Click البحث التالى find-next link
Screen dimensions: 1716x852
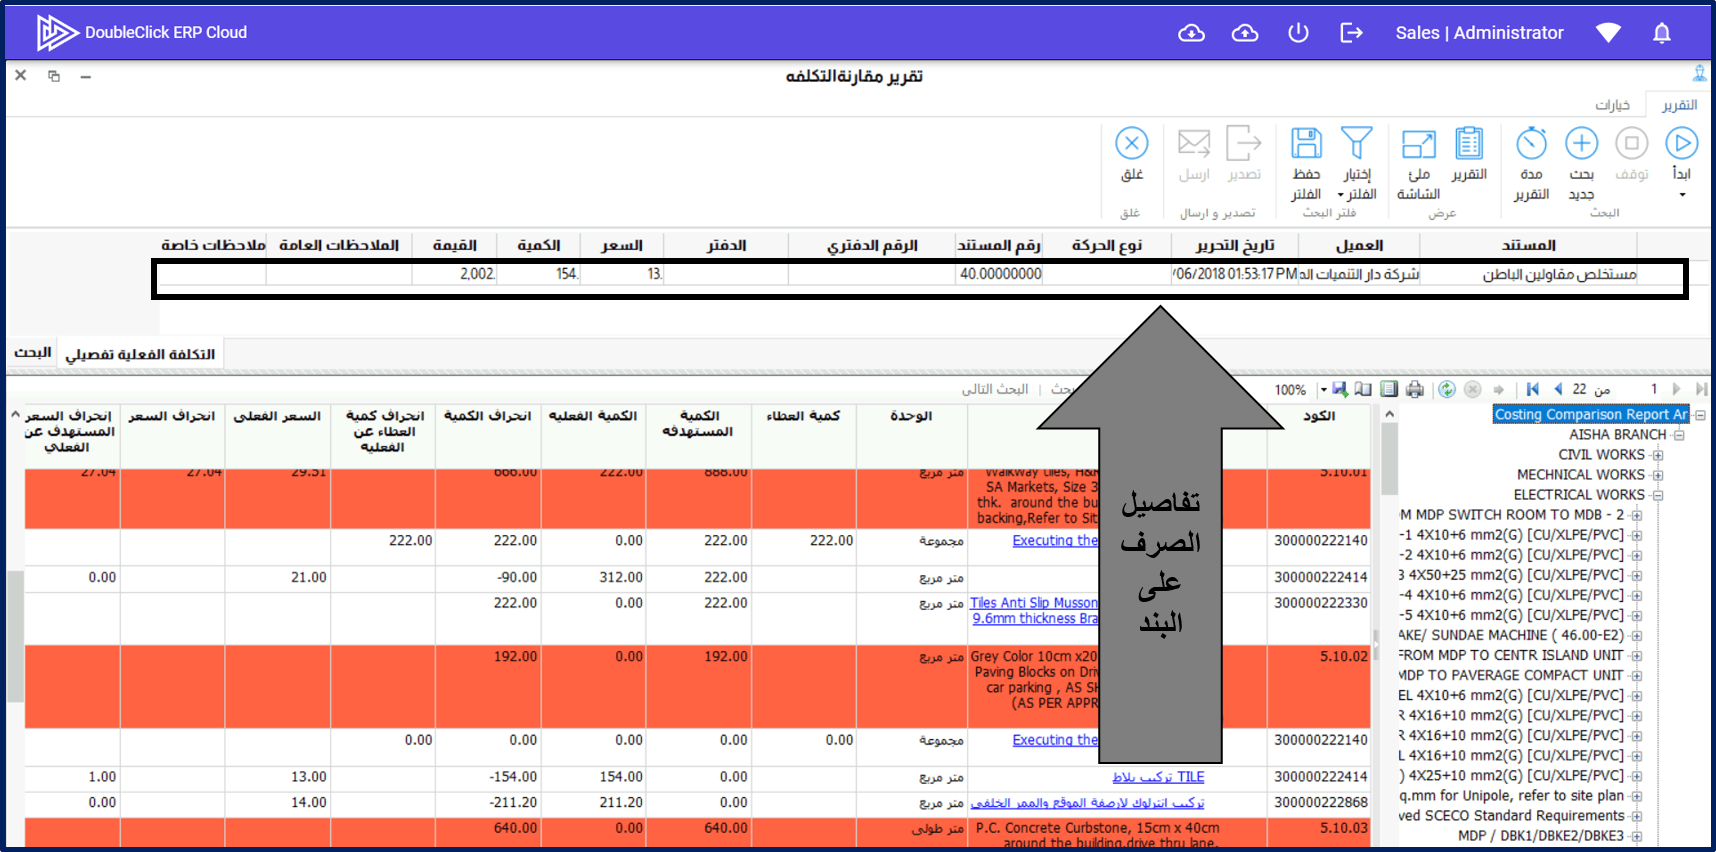(995, 389)
